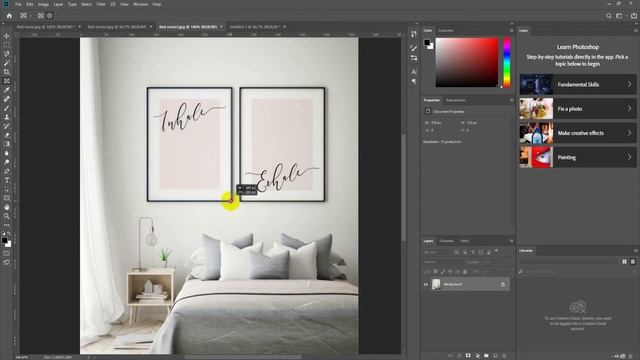Open Fix a photo tutorial
Screen dimensions: 640x360
[x=578, y=109]
